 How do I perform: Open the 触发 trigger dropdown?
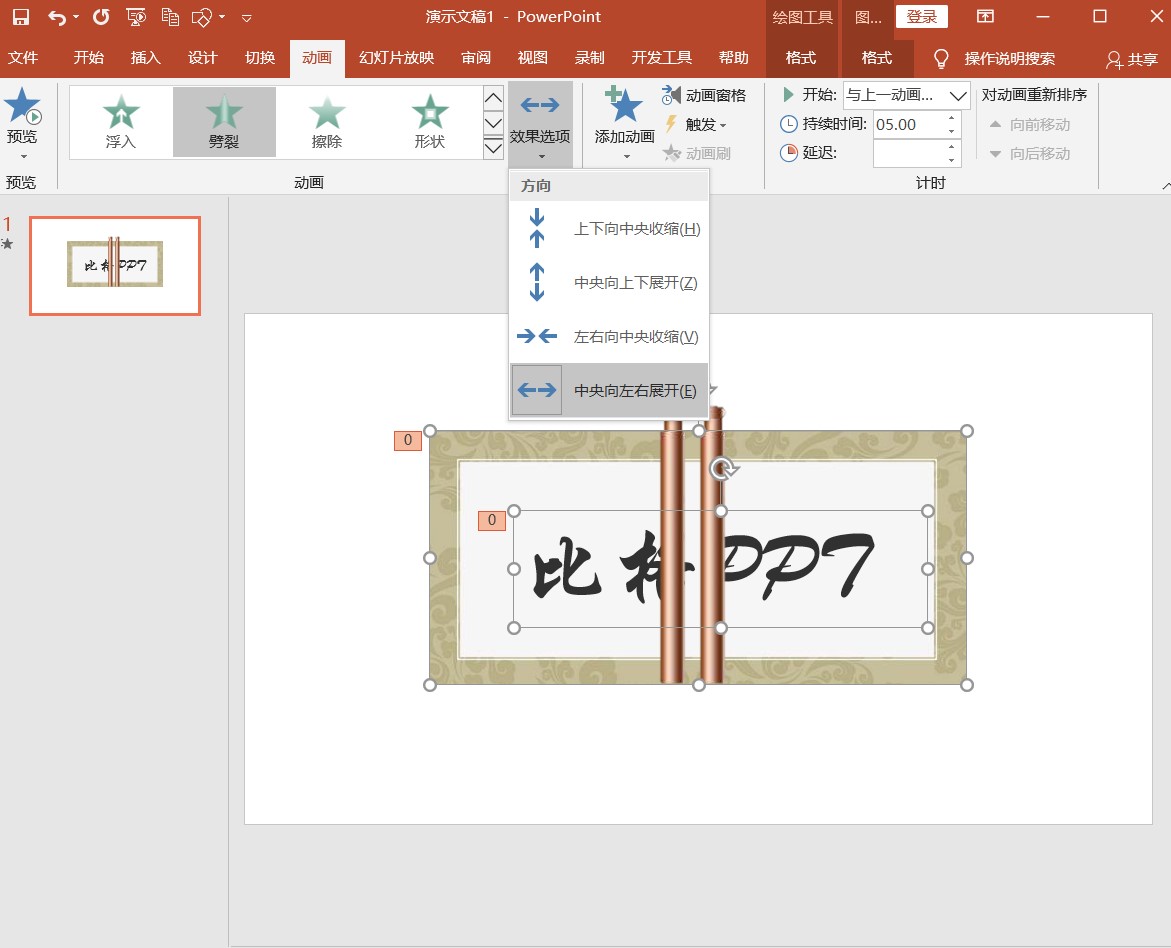point(695,124)
